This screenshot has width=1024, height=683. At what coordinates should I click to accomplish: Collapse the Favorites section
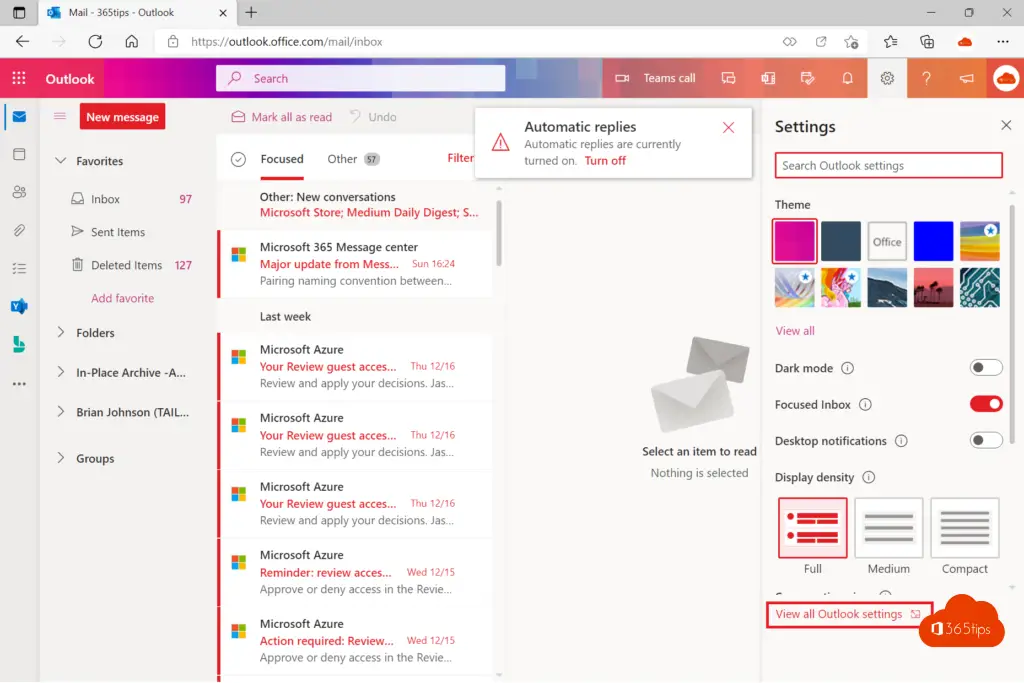coord(61,161)
